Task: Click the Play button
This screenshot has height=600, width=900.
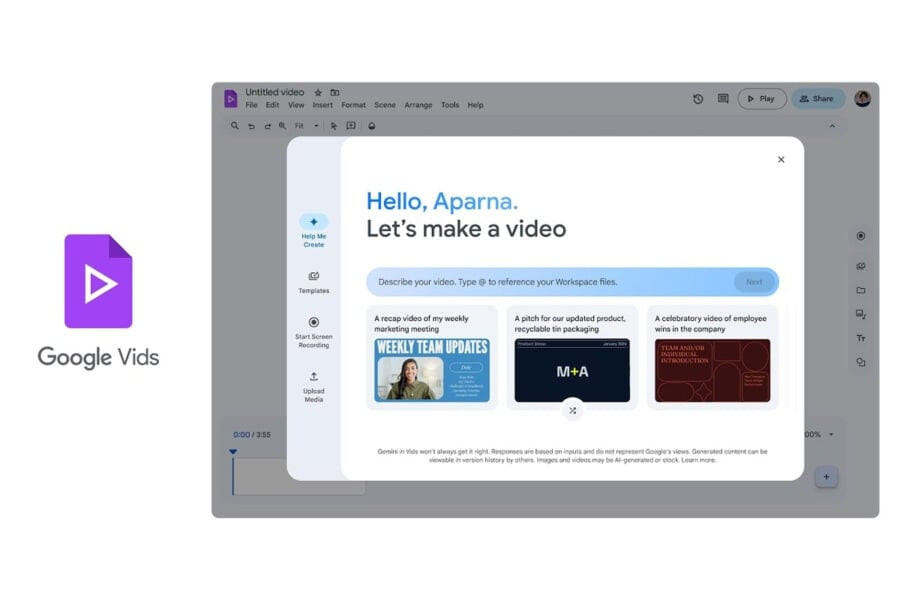Action: [x=762, y=99]
